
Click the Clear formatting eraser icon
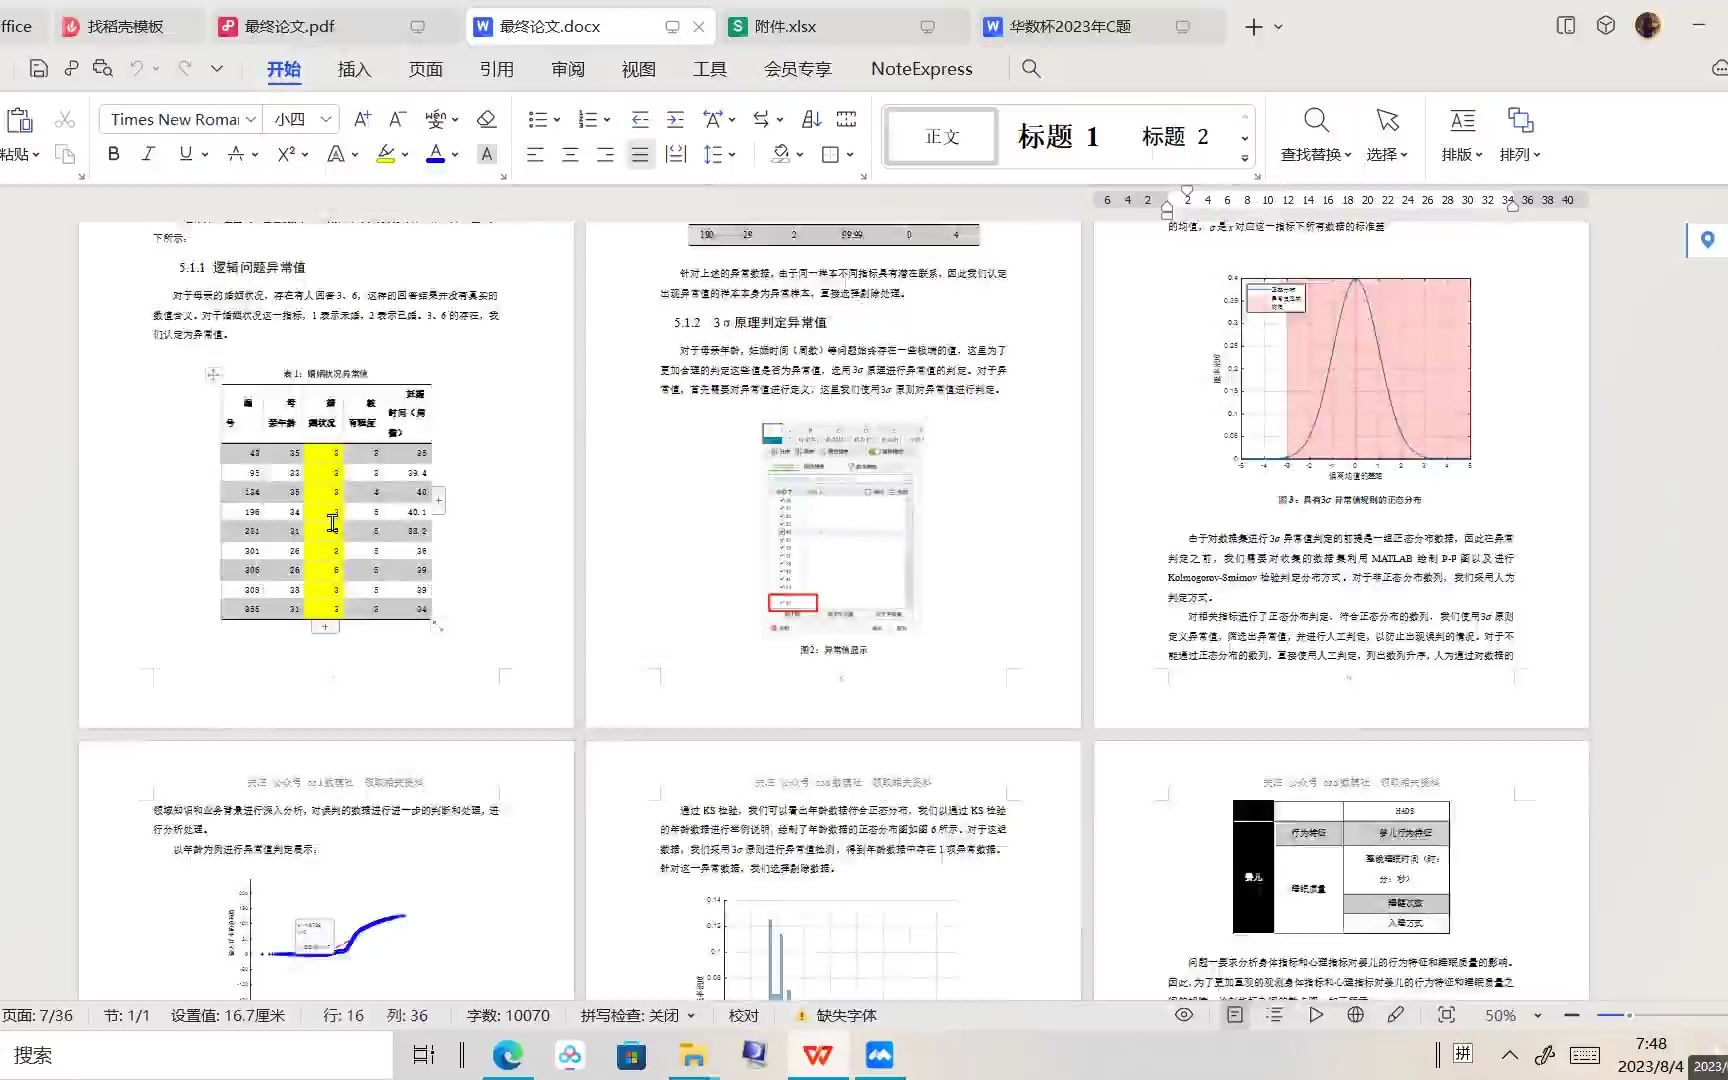click(x=486, y=119)
